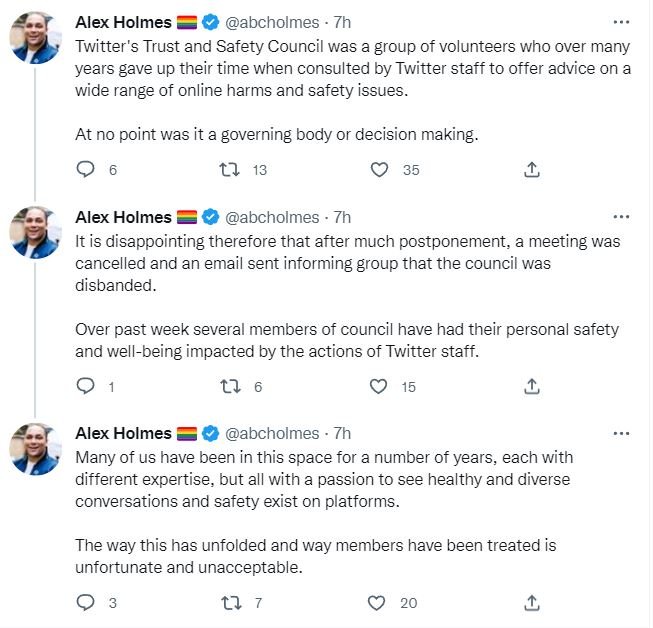Open more options menu on second tweet

[x=621, y=217]
